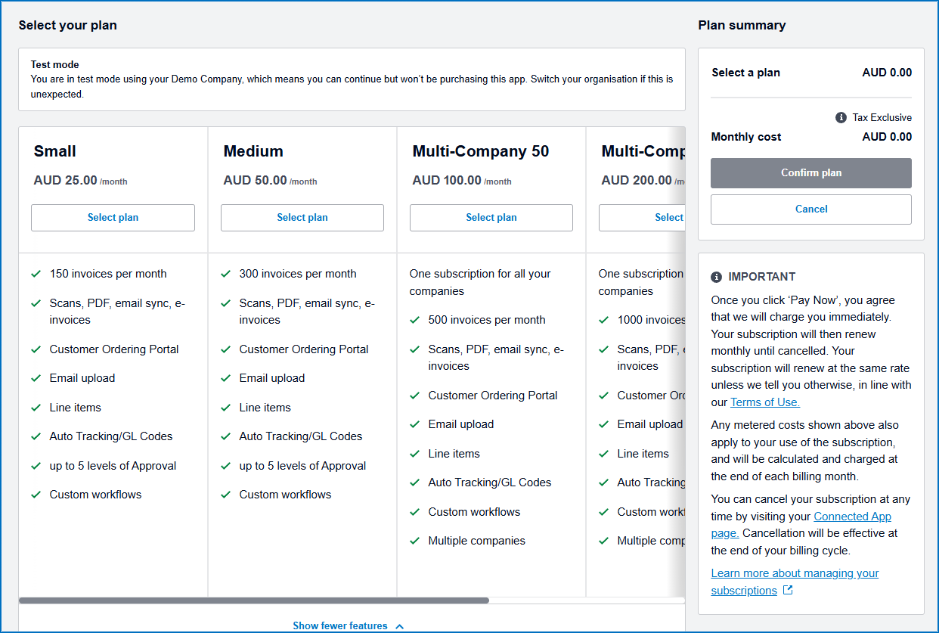Open the Terms of Use link

click(765, 402)
